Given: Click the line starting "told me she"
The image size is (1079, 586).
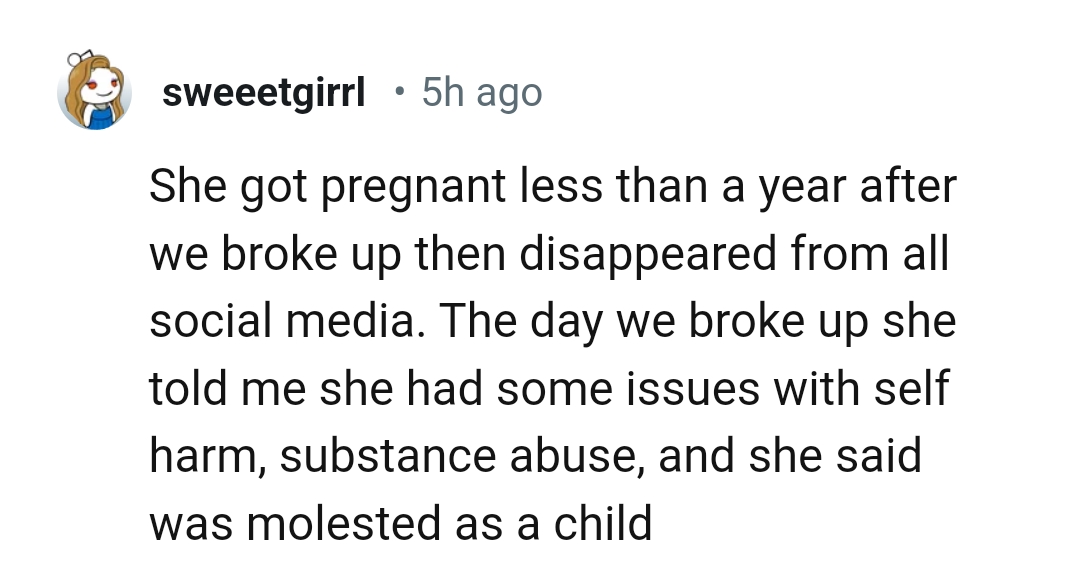Looking at the screenshot, I should pos(548,389).
